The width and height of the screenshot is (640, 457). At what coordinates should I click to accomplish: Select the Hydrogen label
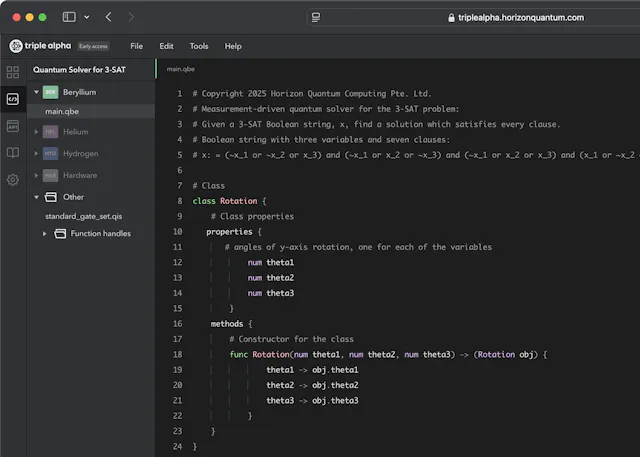pos(81,153)
